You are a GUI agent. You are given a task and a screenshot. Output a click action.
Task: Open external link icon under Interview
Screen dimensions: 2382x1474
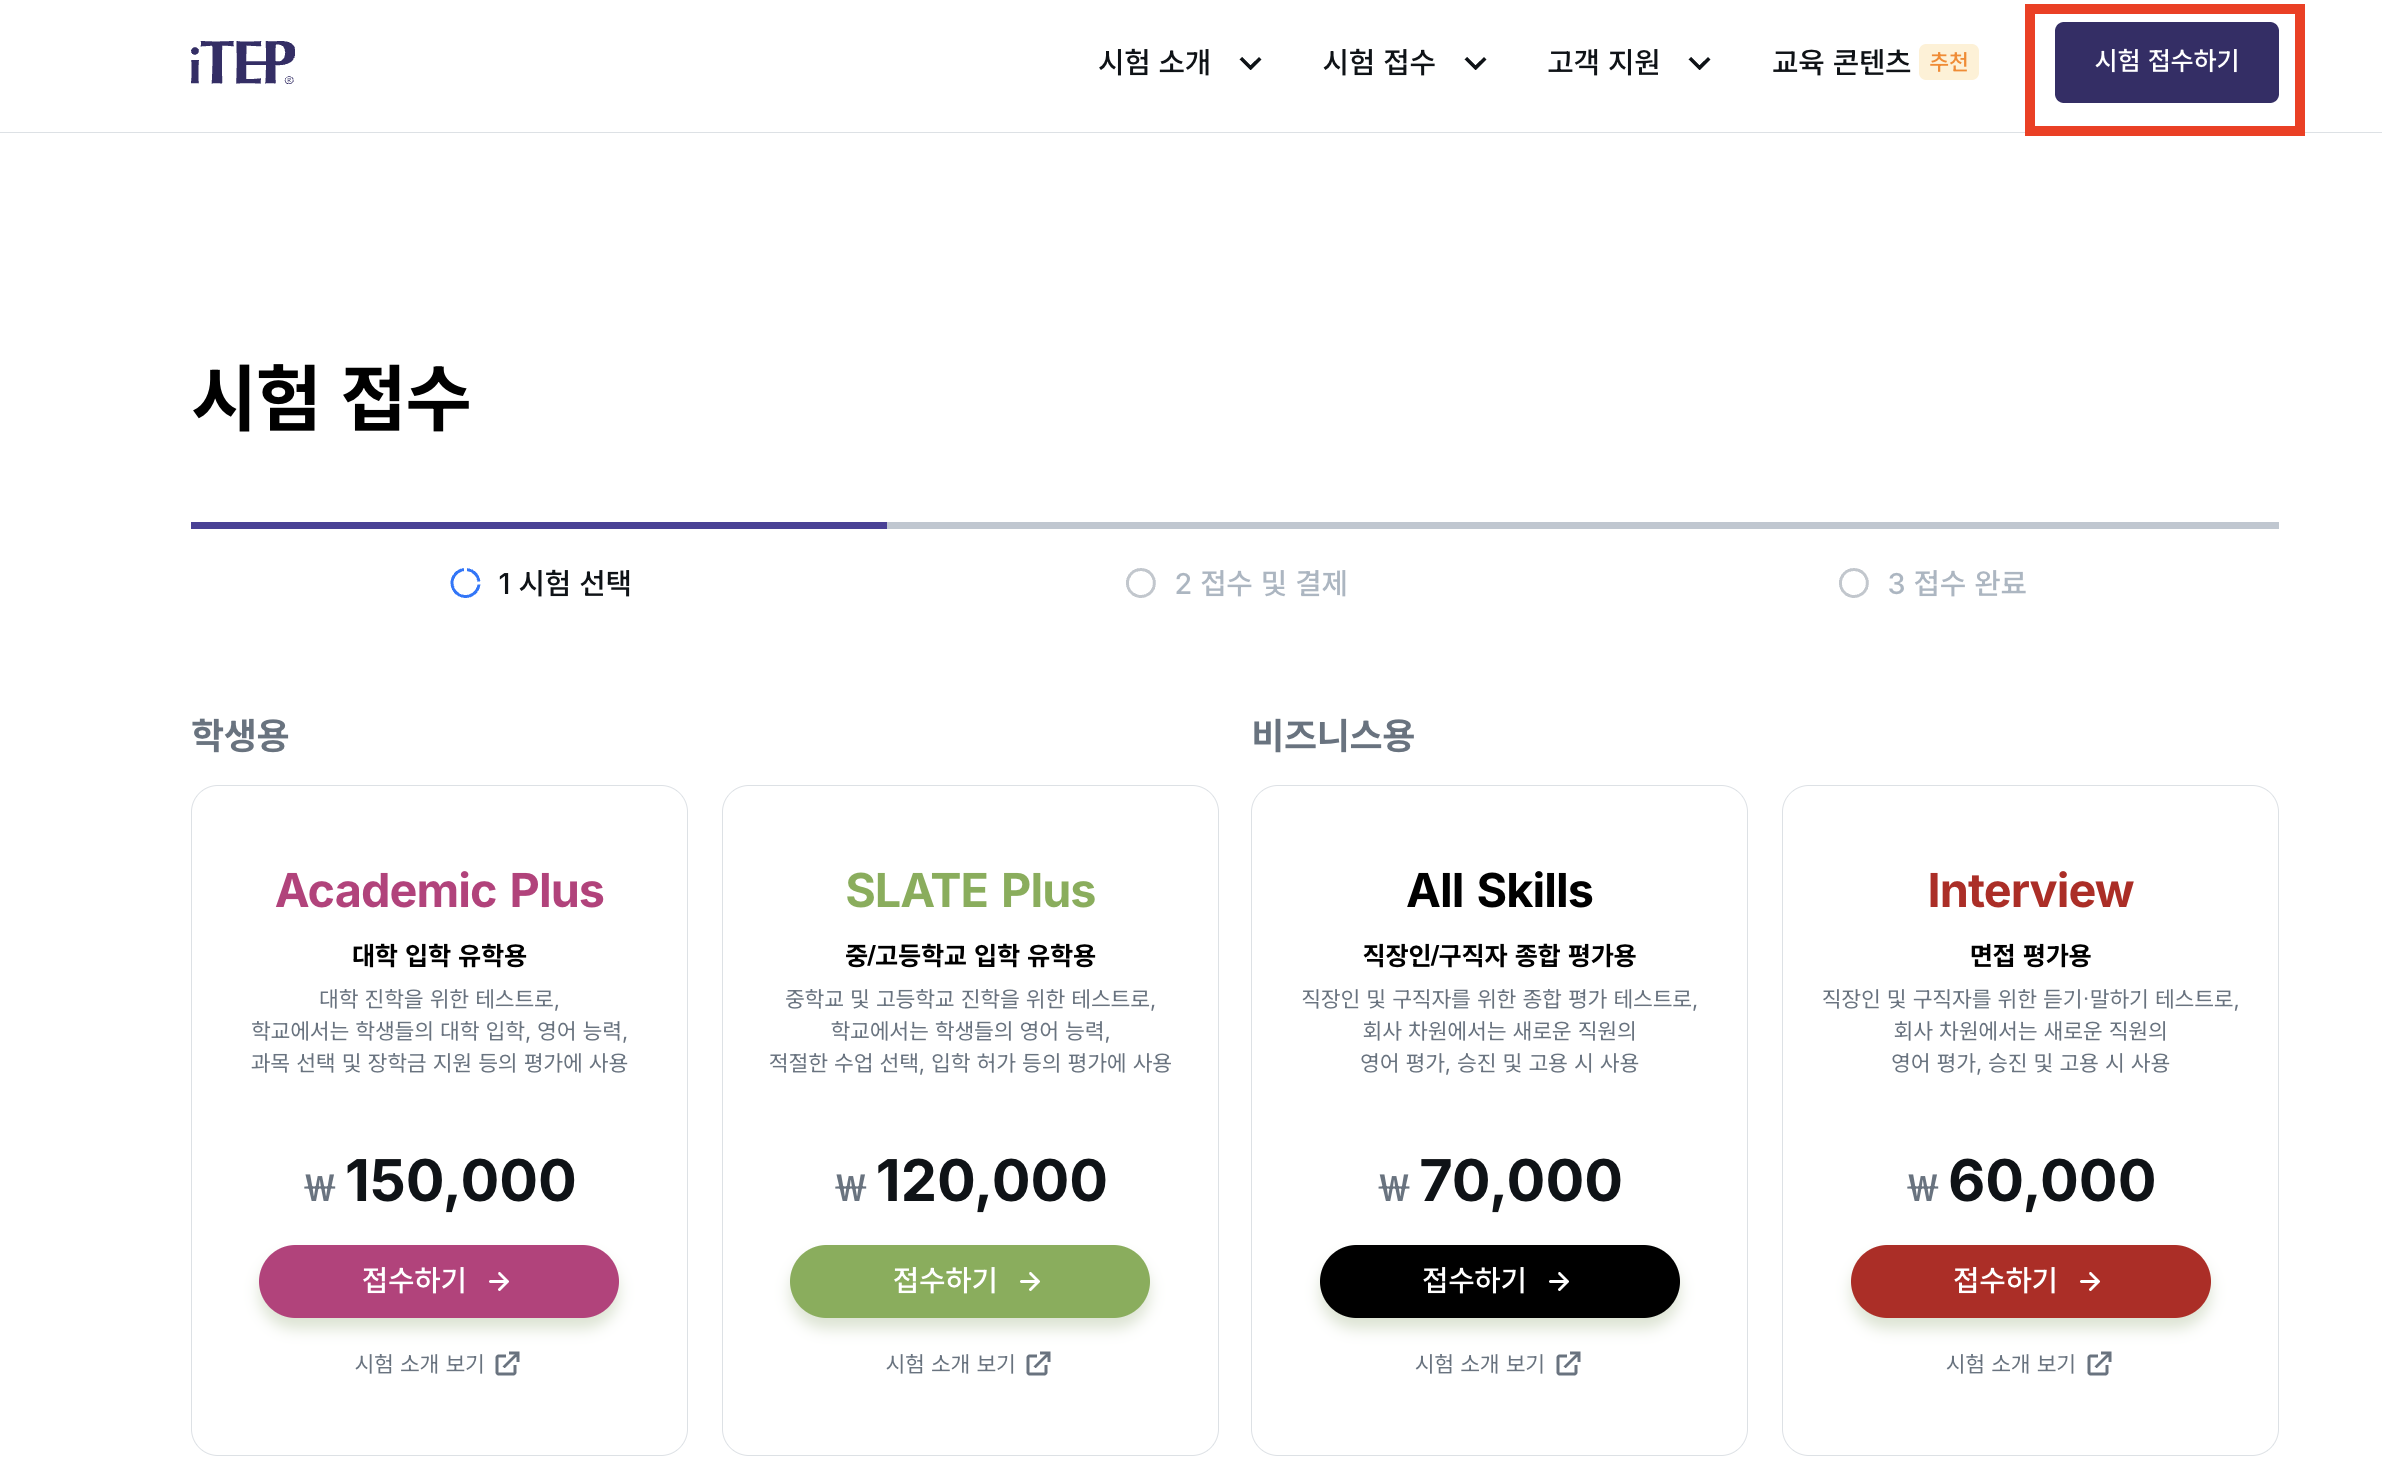pos(2099,1363)
